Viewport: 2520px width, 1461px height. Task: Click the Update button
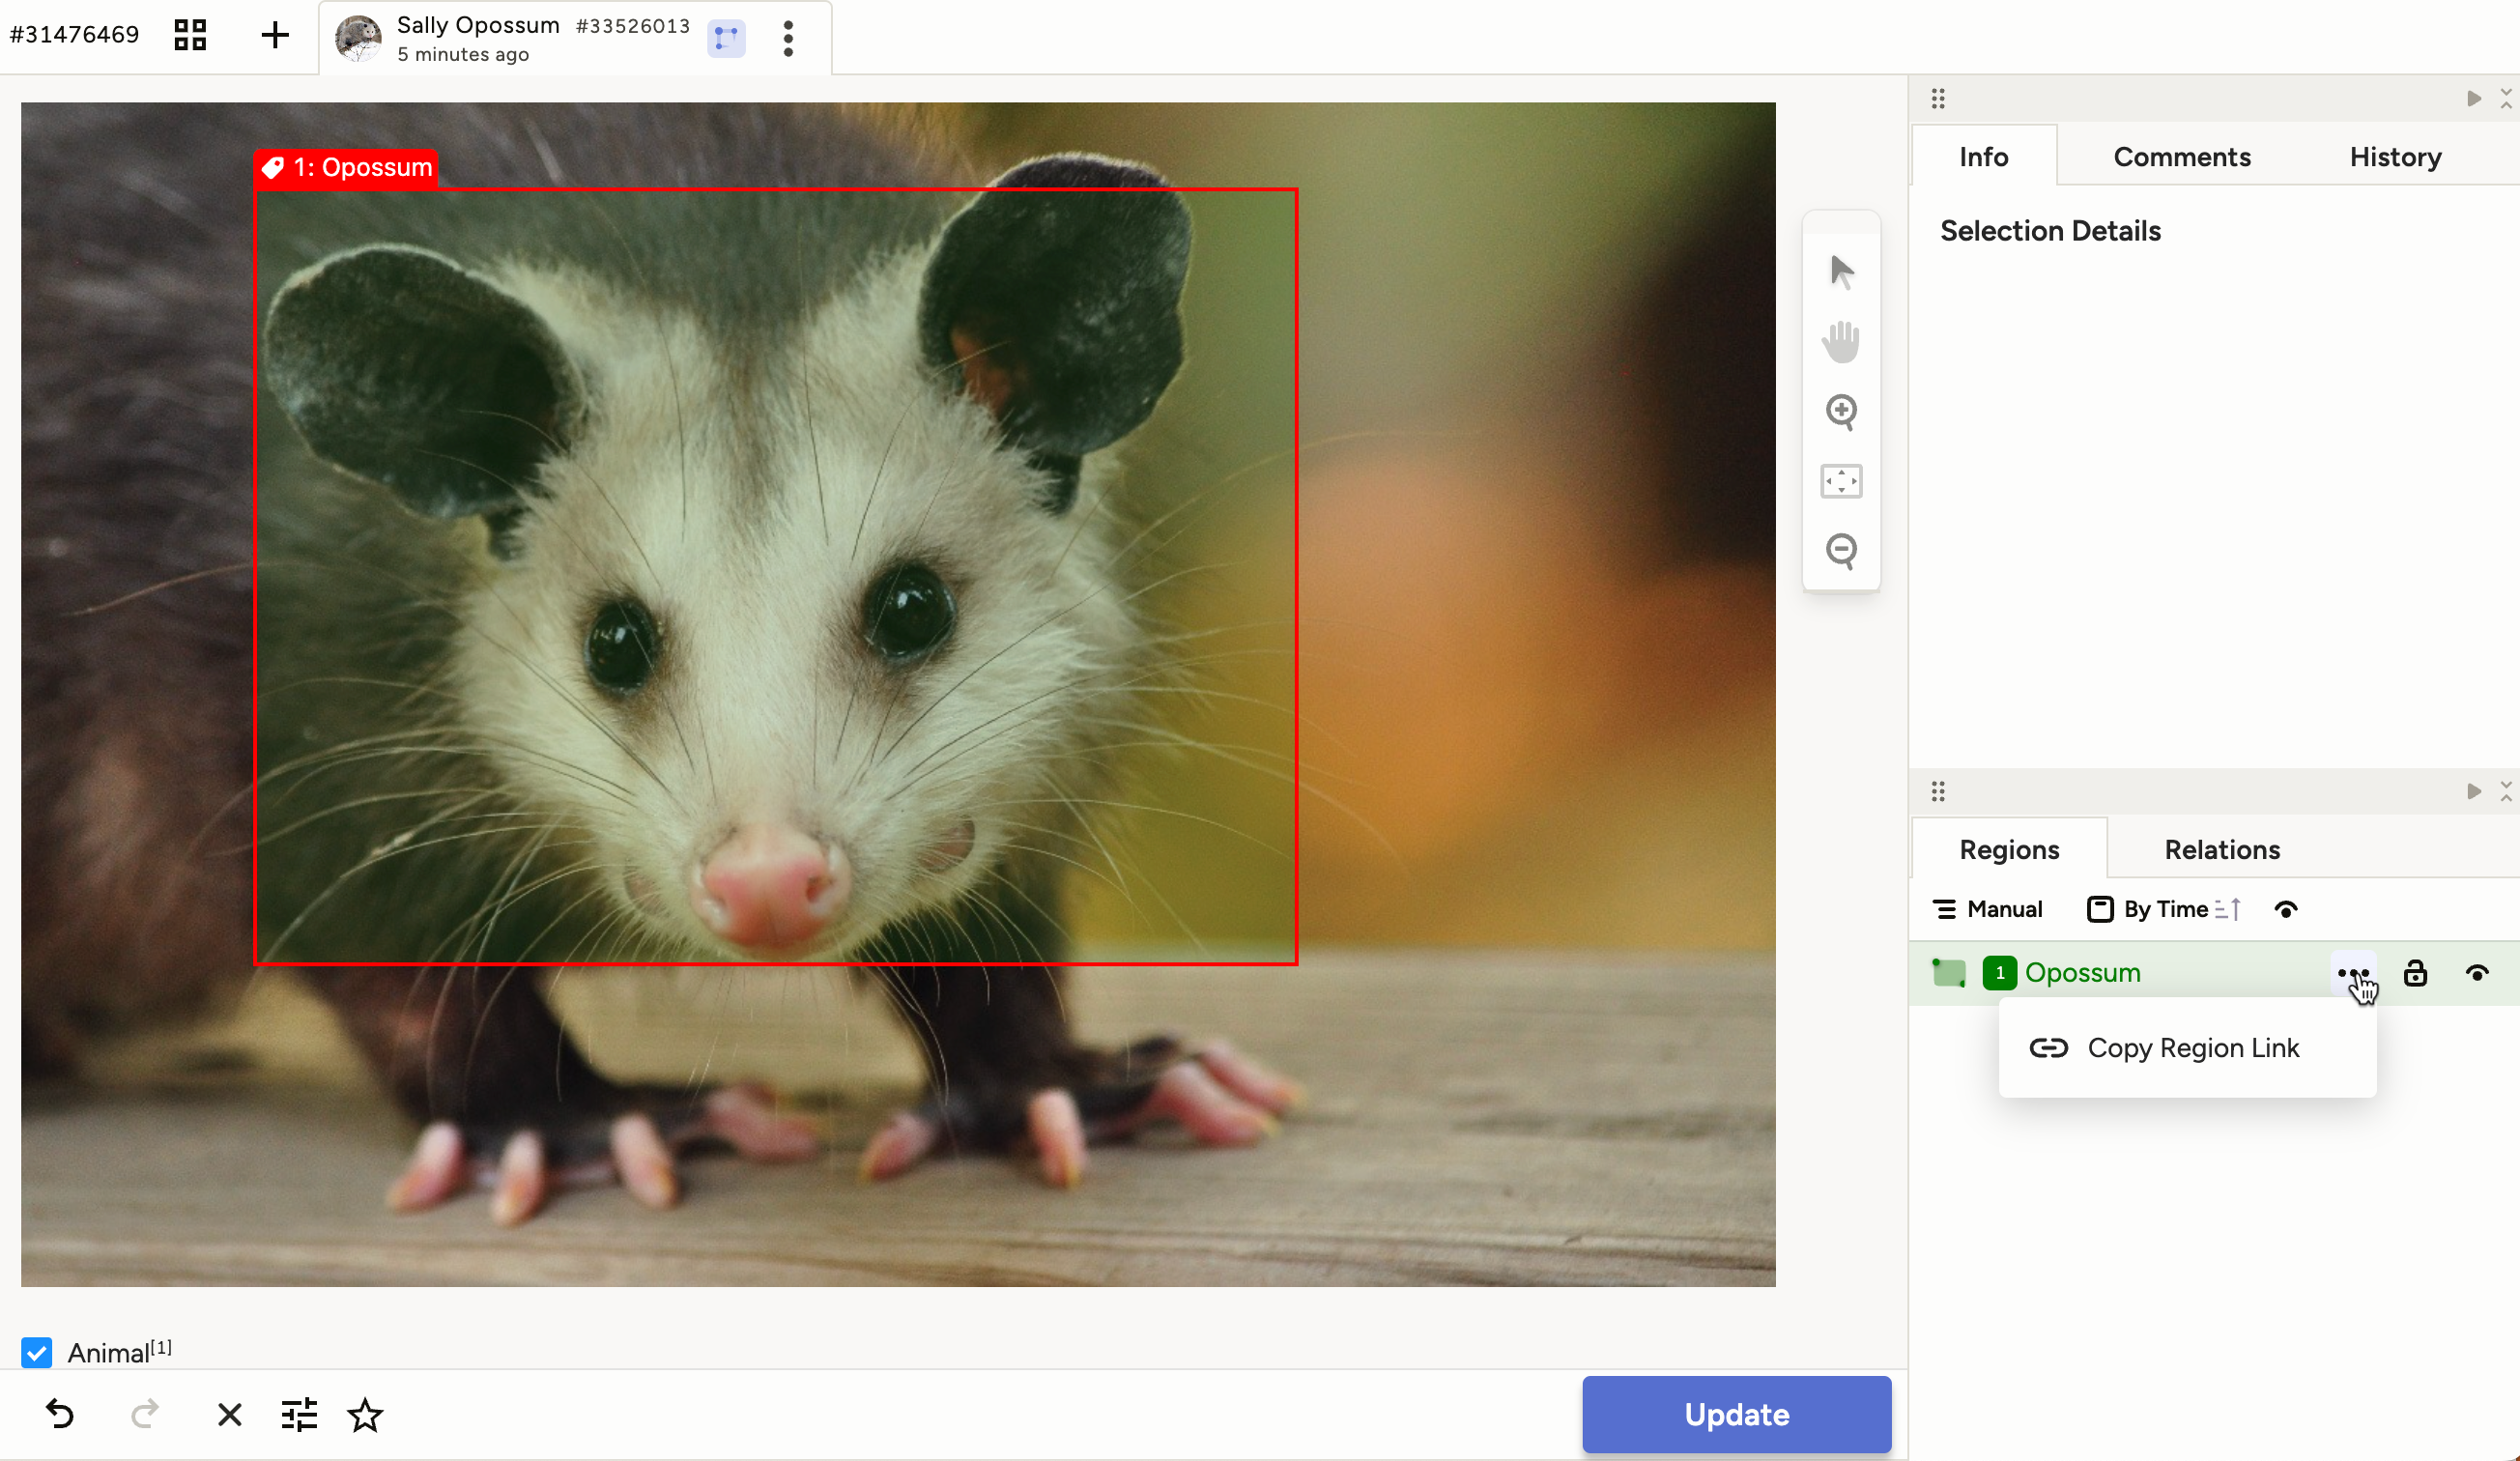(x=1736, y=1414)
